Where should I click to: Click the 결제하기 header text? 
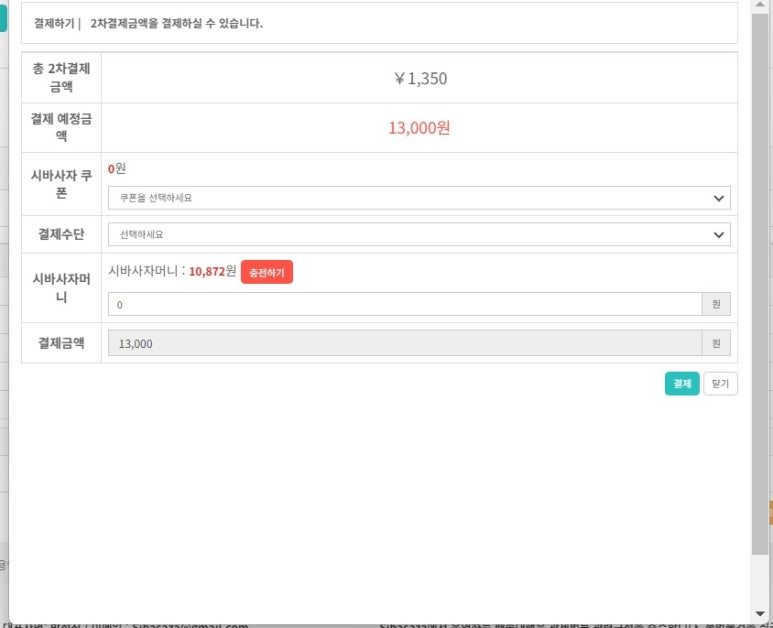pos(54,23)
